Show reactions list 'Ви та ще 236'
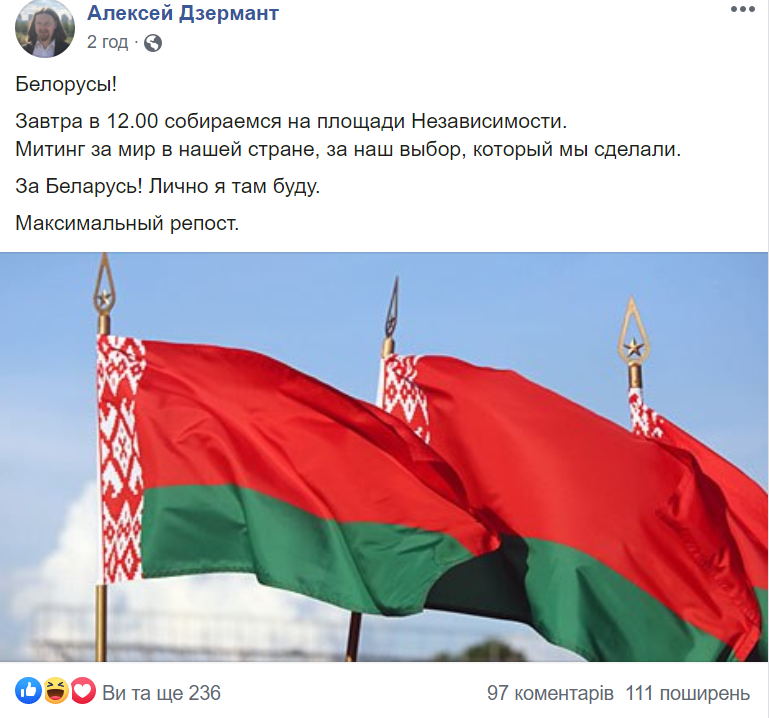Viewport: 769px width, 718px height. click(161, 693)
